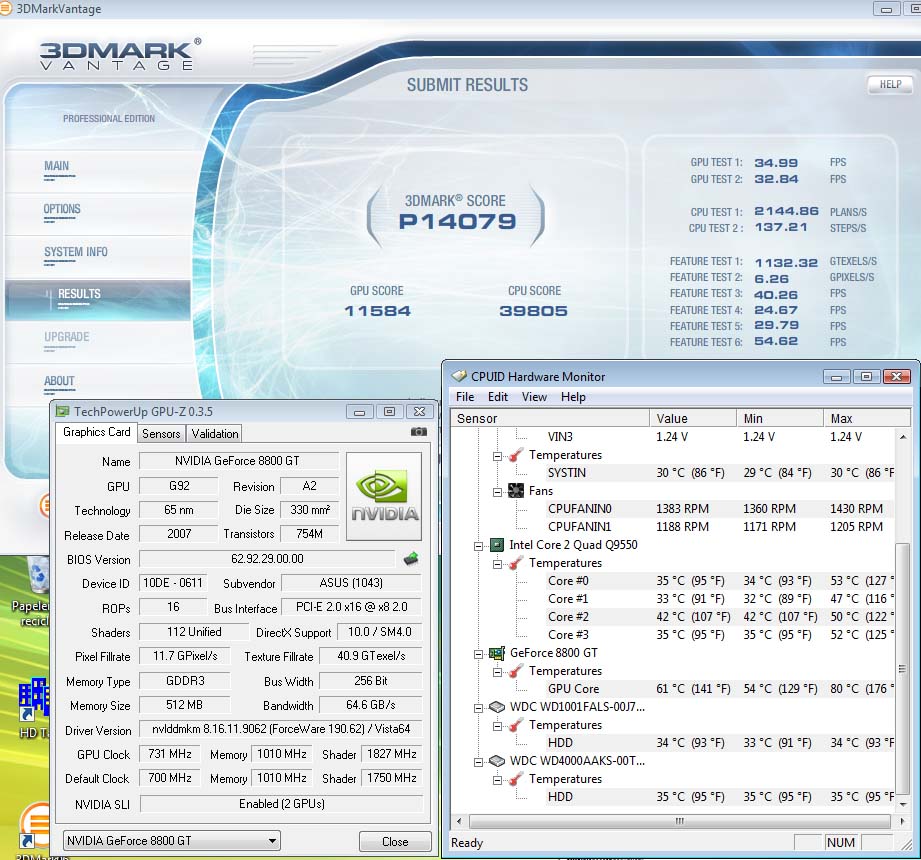Screen dimensions: 921x860
Task: Click the GPU-Z title bar app icon
Action: click(62, 411)
